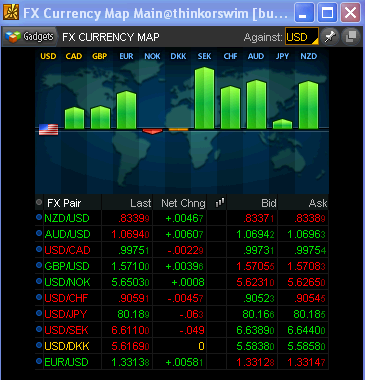Click the tall SEK green bar
Viewport: 365px width, 380px height.
coord(204,98)
